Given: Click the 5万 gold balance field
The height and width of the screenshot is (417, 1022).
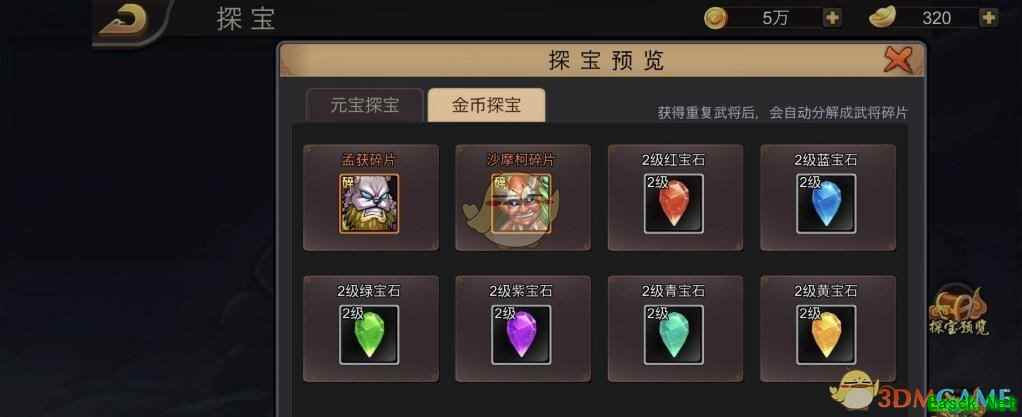Looking at the screenshot, I should click(775, 18).
